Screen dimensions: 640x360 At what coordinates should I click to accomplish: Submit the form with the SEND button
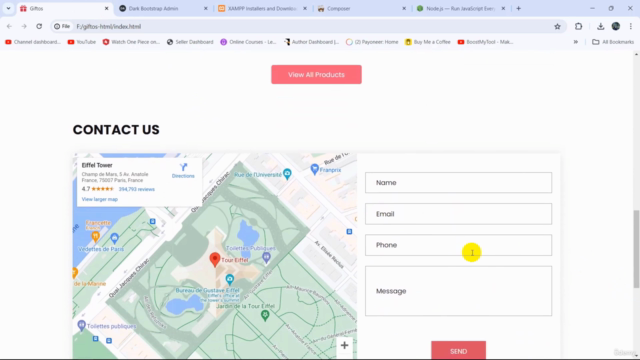458,351
